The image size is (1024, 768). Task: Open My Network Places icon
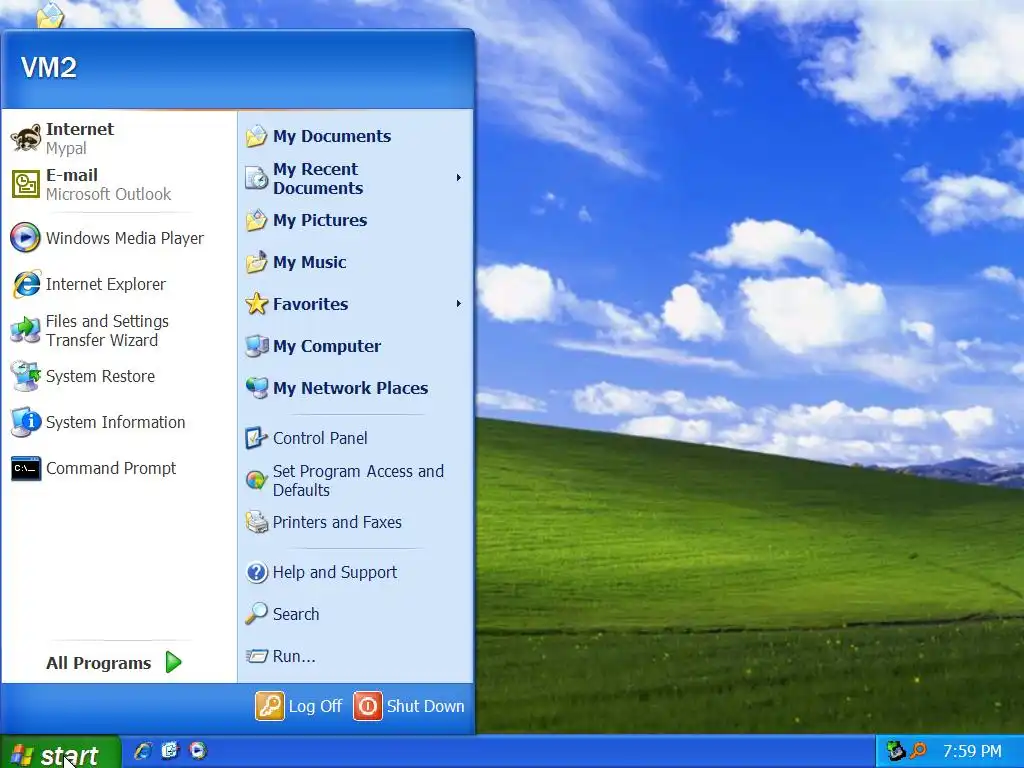257,388
